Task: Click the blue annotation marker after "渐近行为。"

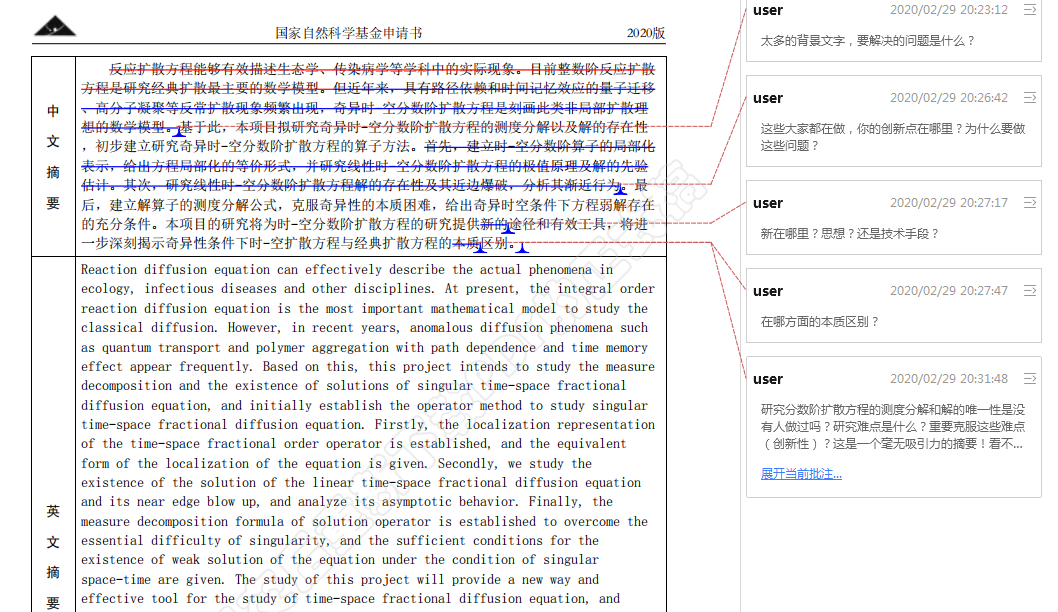Action: (620, 189)
